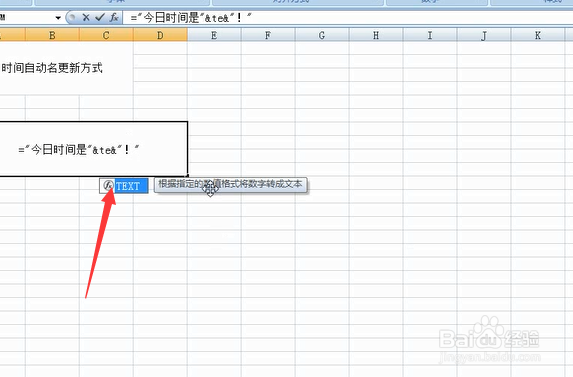
Task: Open the Name Box dropdown arrow
Action: pyautogui.click(x=58, y=18)
